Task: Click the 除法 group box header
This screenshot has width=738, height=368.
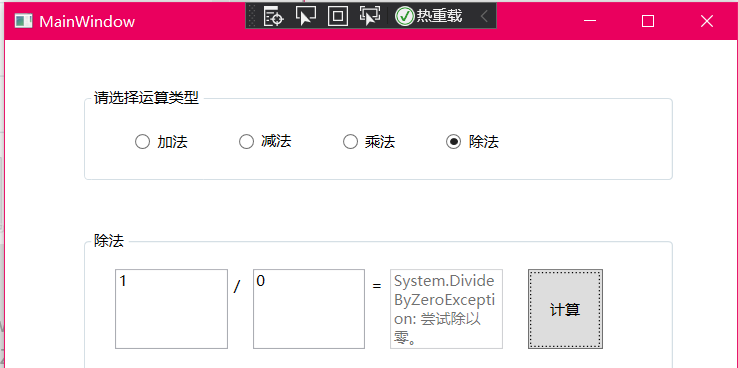Action: coord(109,241)
